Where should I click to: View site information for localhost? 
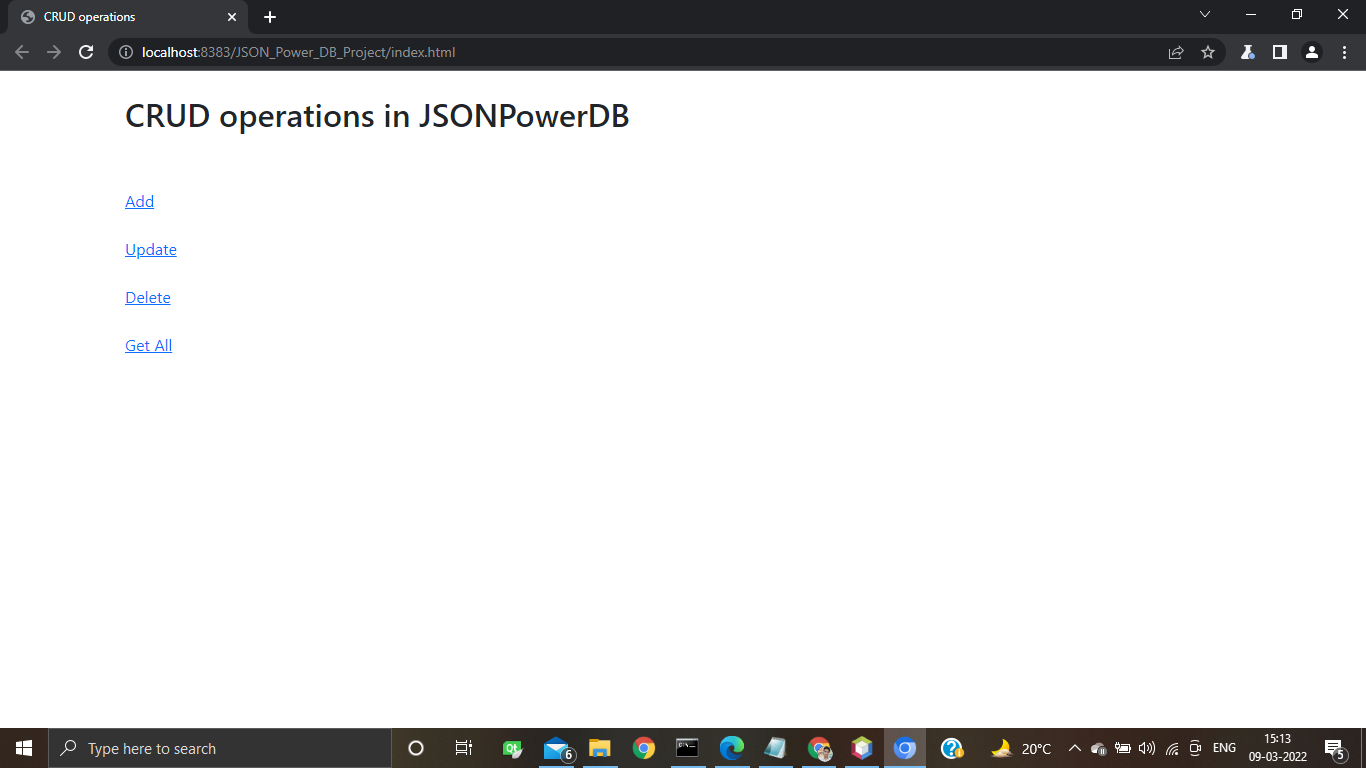124,52
